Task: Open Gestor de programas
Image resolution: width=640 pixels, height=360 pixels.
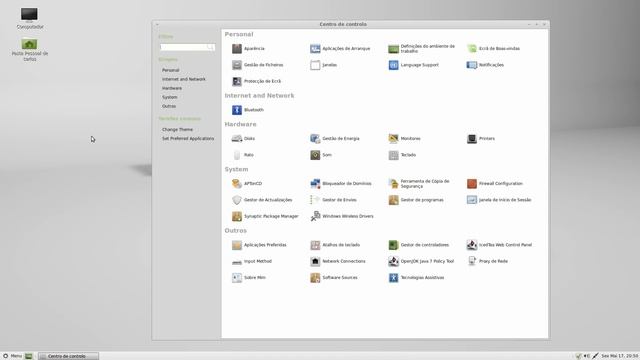Action: pos(416,200)
